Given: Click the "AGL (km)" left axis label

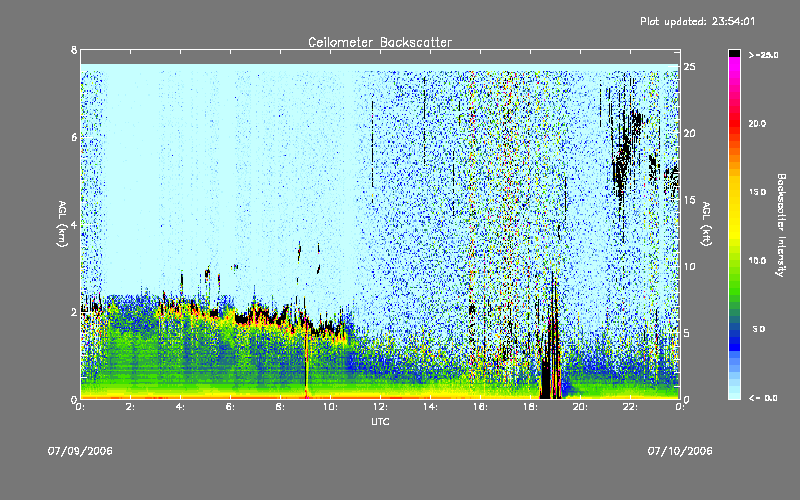Looking at the screenshot, I should [x=62, y=224].
